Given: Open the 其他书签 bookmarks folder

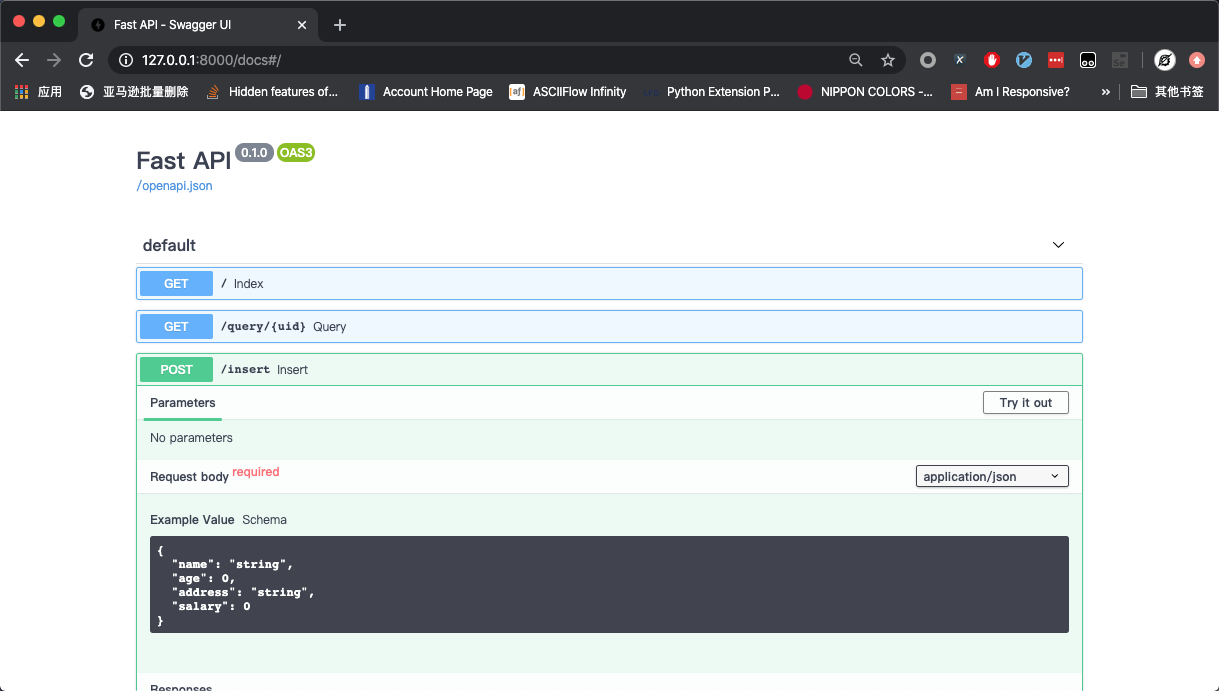Looking at the screenshot, I should pyautogui.click(x=1167, y=92).
